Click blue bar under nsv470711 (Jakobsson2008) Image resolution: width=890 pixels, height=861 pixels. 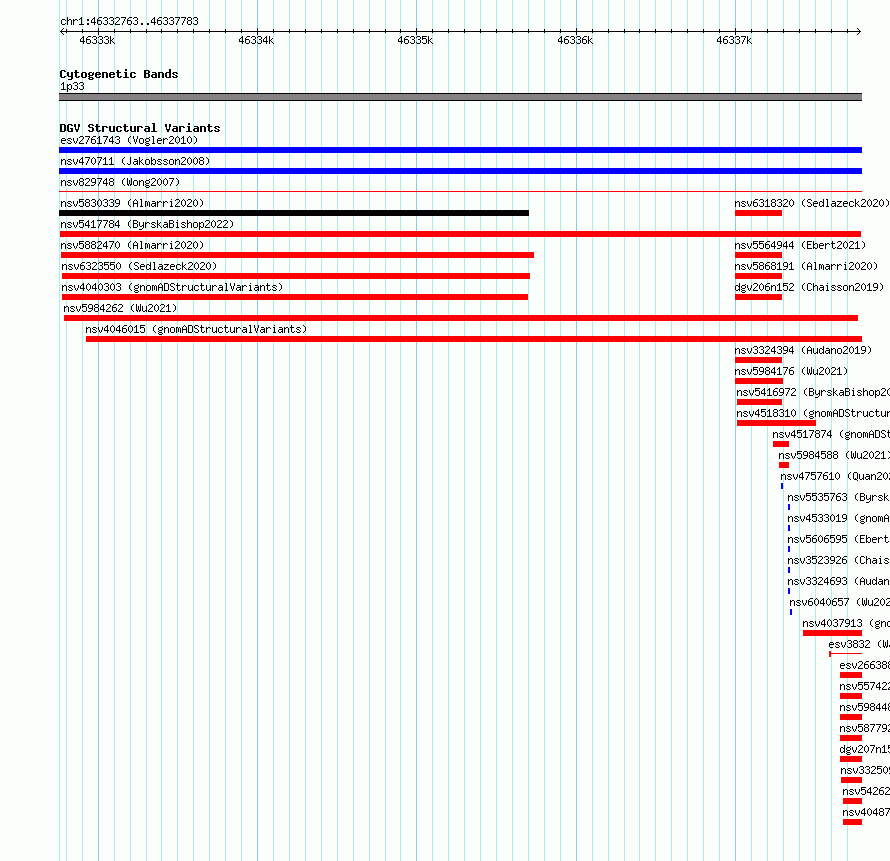[460, 171]
